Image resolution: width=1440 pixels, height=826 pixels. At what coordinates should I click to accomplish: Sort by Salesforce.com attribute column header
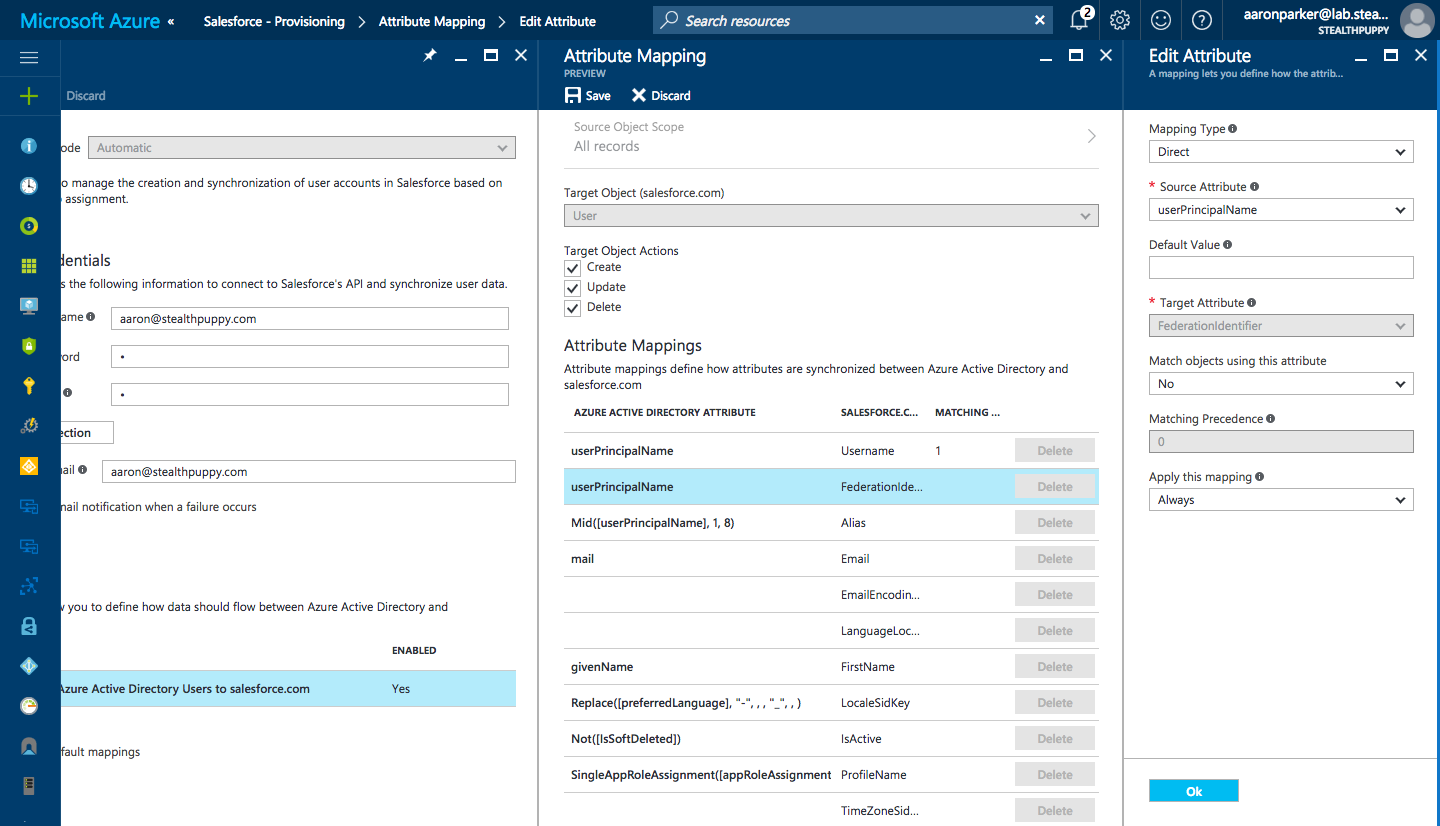pyautogui.click(x=879, y=413)
